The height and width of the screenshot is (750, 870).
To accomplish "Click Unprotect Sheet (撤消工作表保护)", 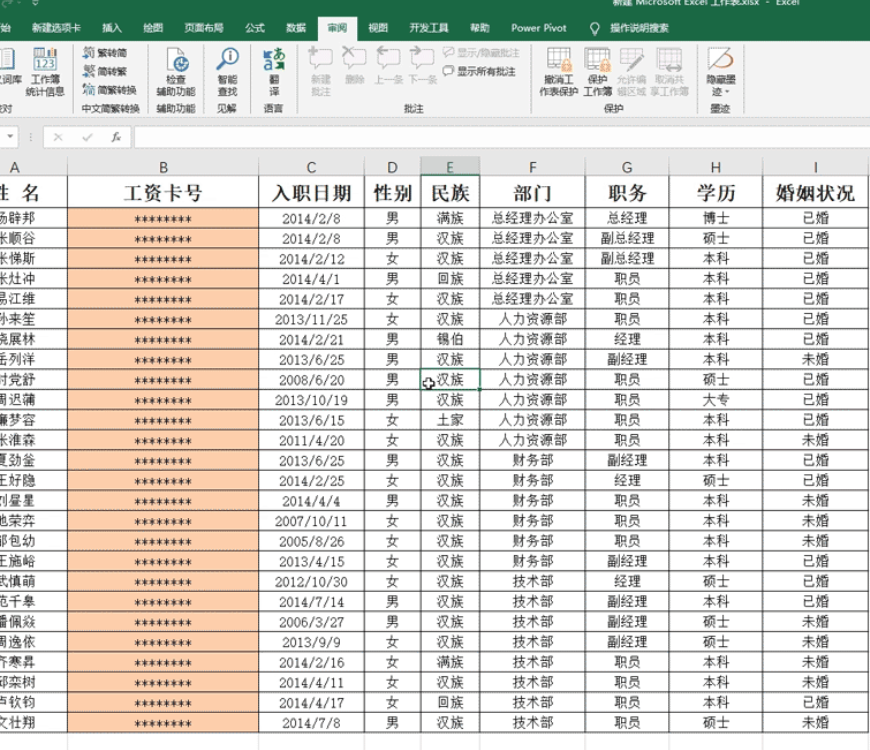I will click(x=559, y=73).
